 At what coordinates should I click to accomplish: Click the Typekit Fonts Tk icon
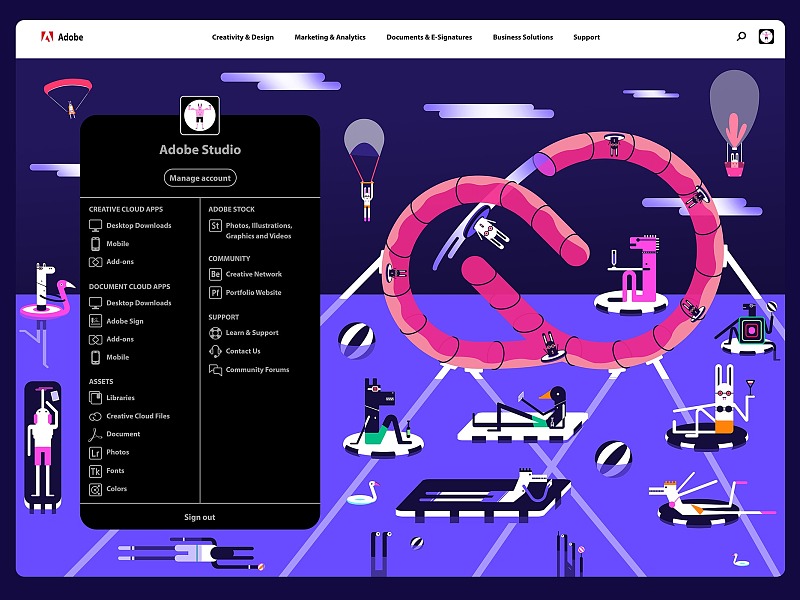click(x=96, y=471)
